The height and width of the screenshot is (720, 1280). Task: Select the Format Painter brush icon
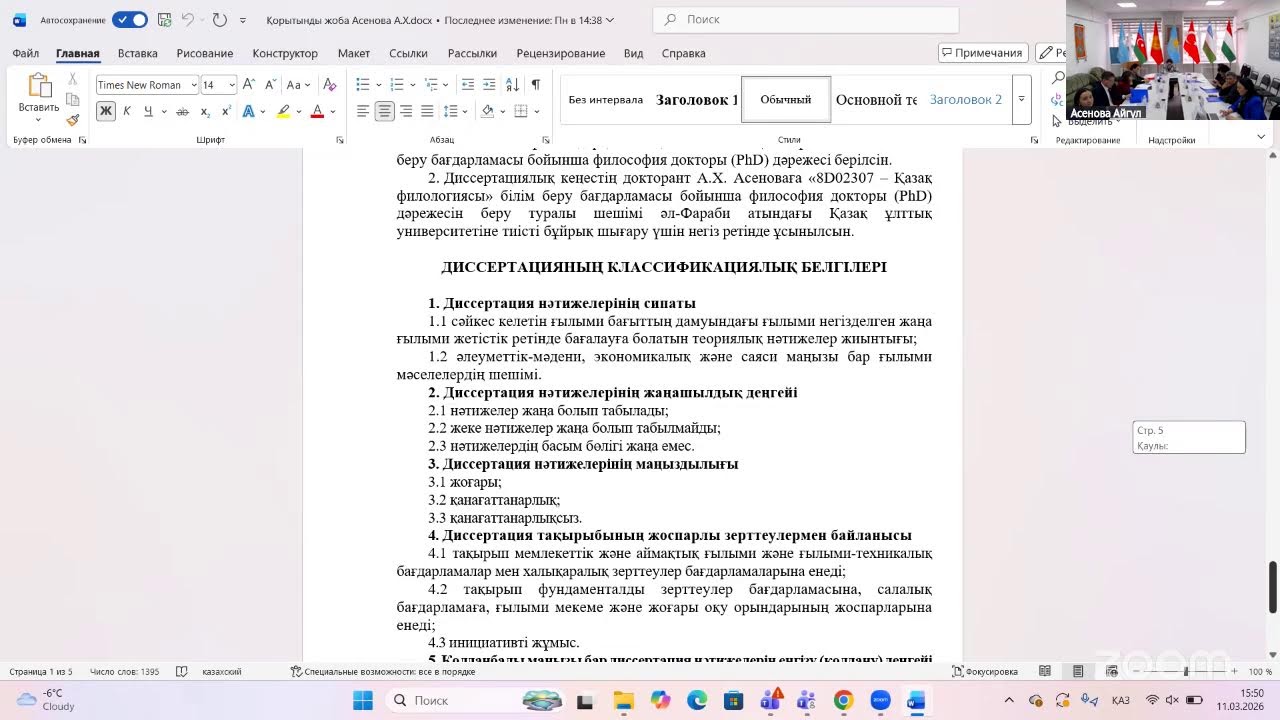73,120
